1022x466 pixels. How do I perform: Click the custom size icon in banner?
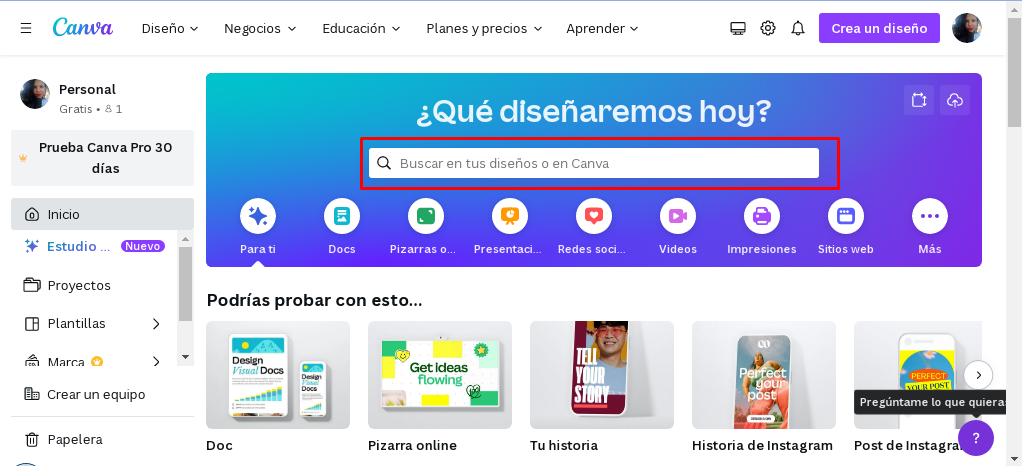point(919,100)
